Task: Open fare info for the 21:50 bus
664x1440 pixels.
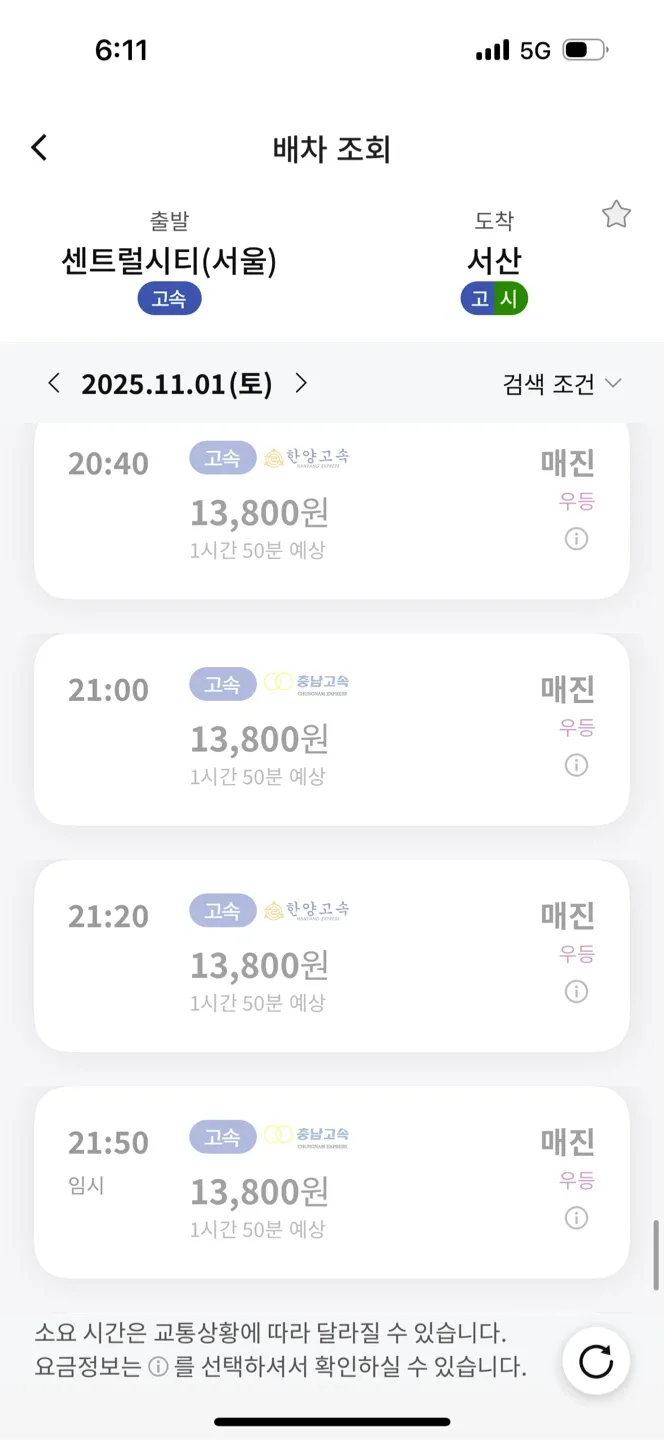Action: (576, 1218)
